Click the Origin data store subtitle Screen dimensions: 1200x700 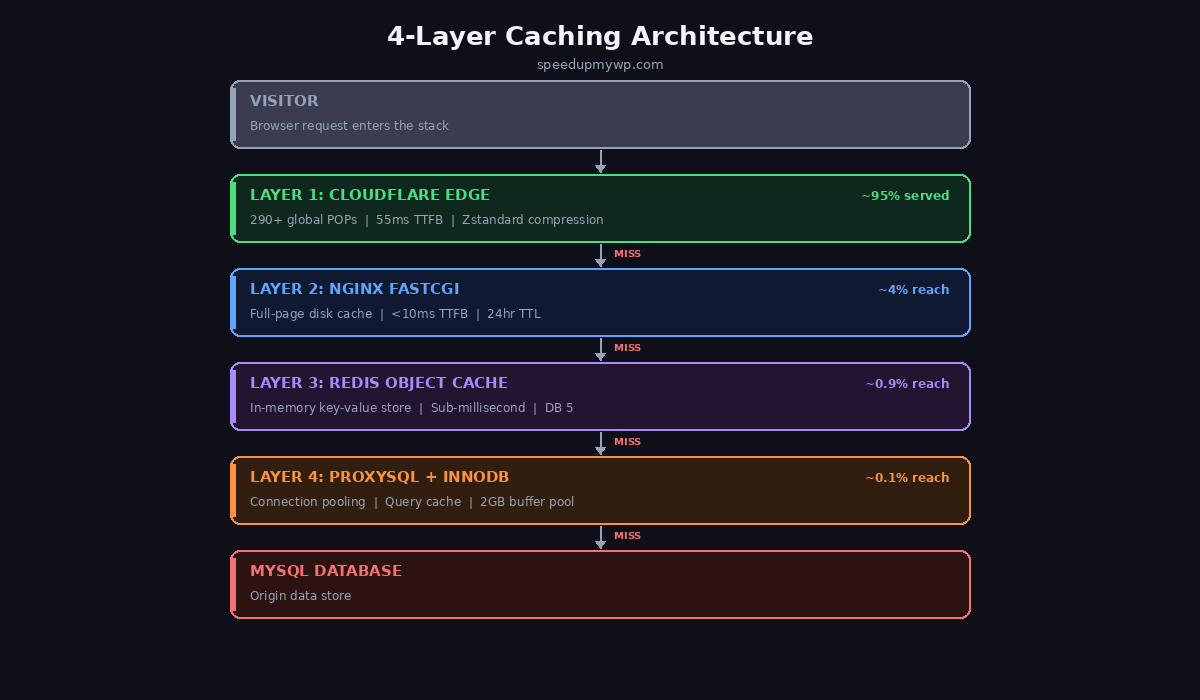[x=301, y=595]
